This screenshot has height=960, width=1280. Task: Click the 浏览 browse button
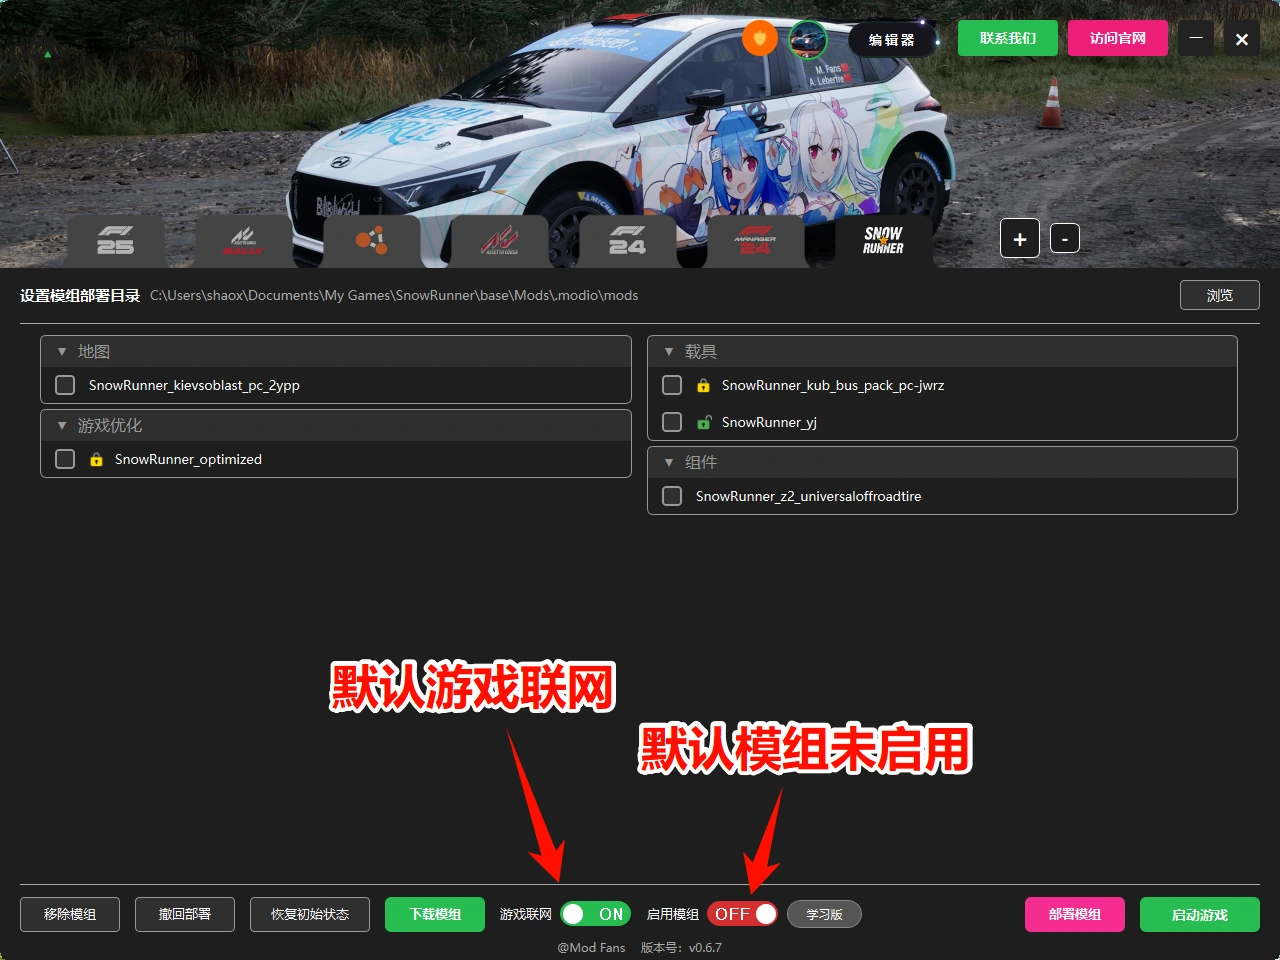tap(1220, 295)
